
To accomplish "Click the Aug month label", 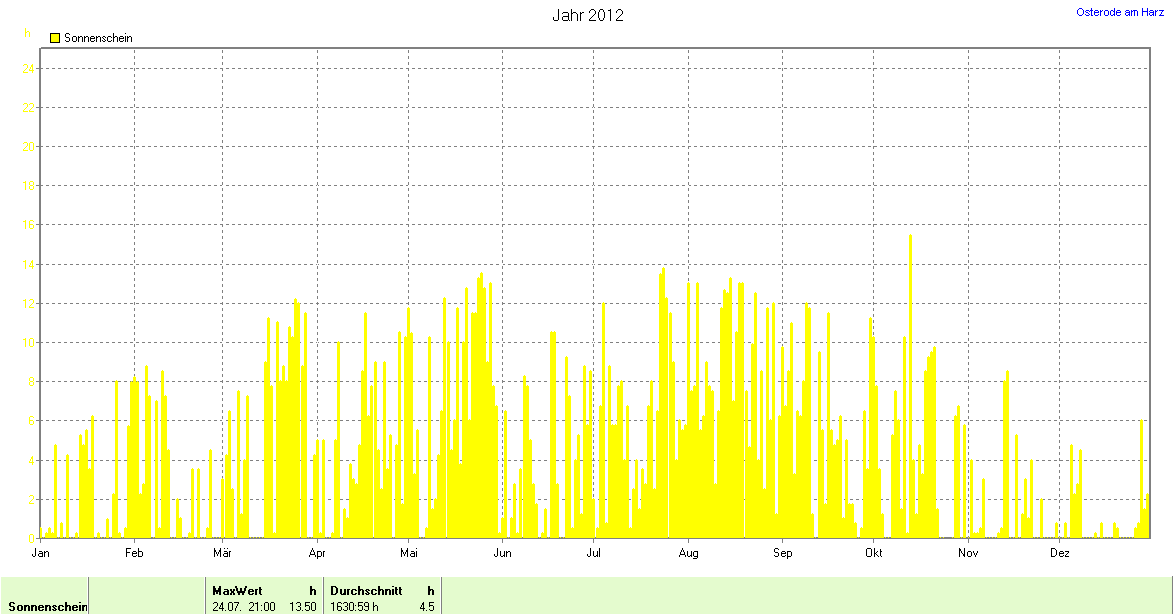I will click(688, 552).
